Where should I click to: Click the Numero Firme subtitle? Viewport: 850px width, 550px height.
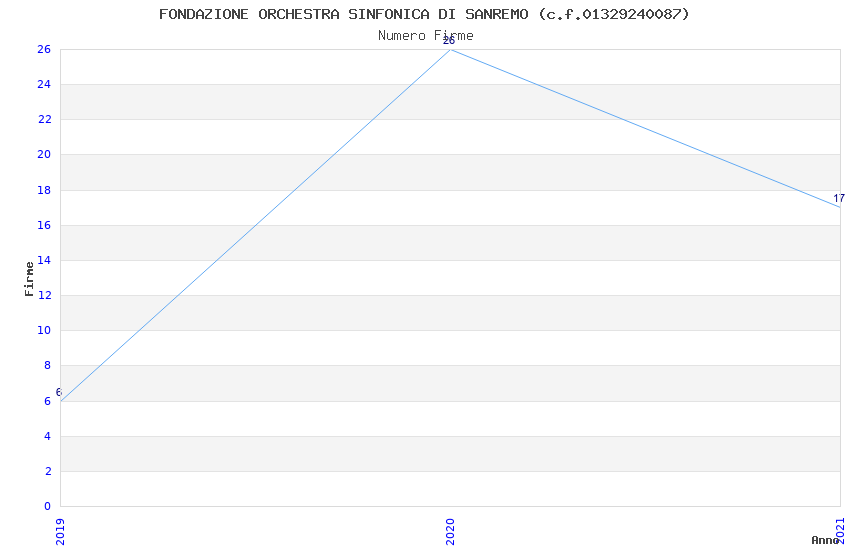426,36
